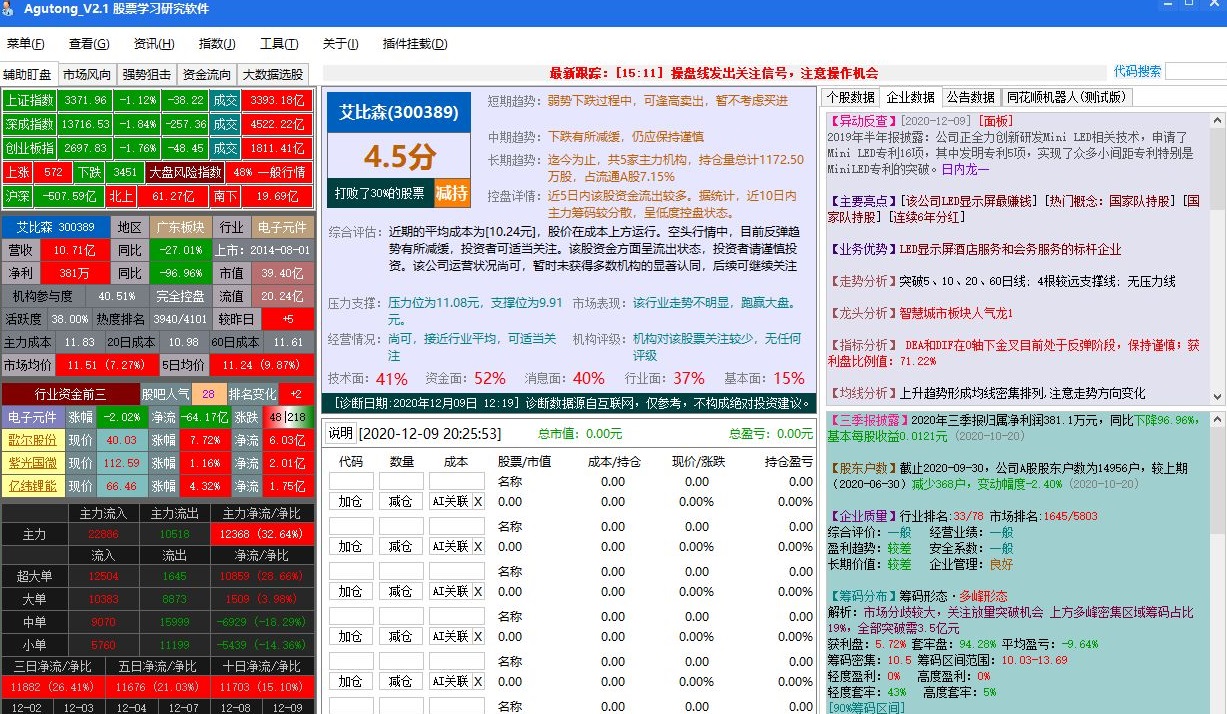The height and width of the screenshot is (714, 1227).
Task: Click X beside AI关联 in first holding row
Action: coord(477,502)
